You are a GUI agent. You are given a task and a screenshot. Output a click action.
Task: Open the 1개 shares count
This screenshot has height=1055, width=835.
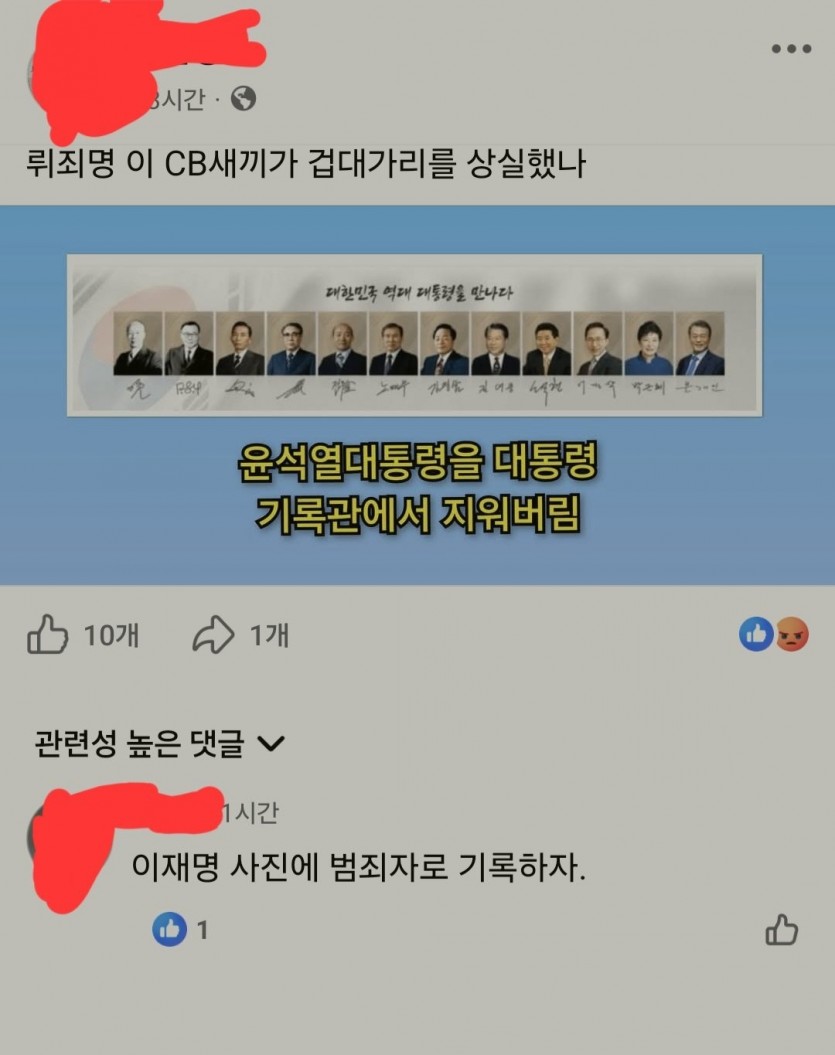(269, 635)
